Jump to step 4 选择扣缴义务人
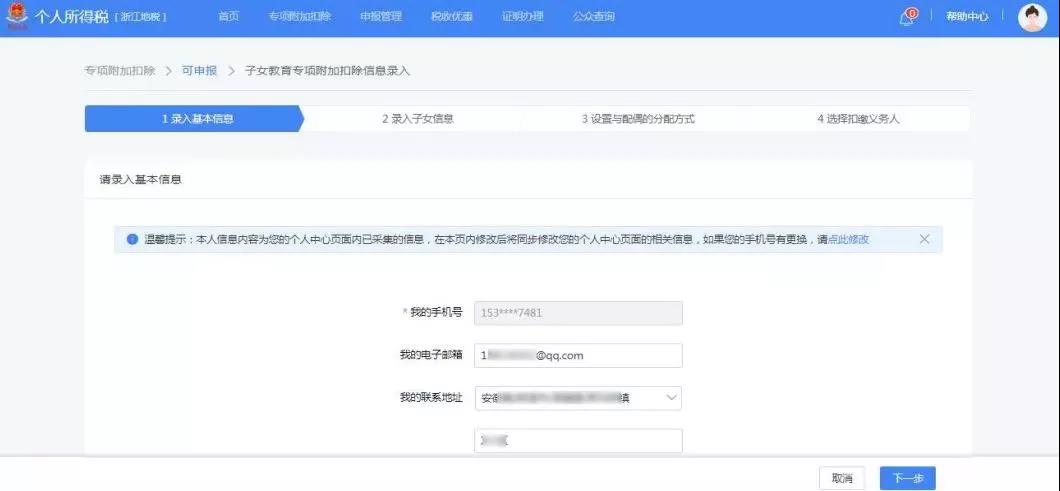Screen dimensions: 1060x491 pyautogui.click(x=858, y=119)
